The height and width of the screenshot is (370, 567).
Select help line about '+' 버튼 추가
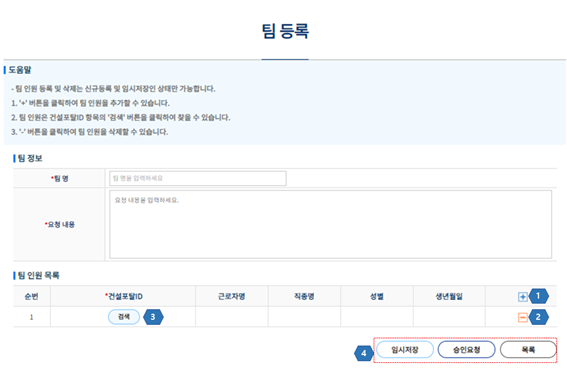point(90,103)
